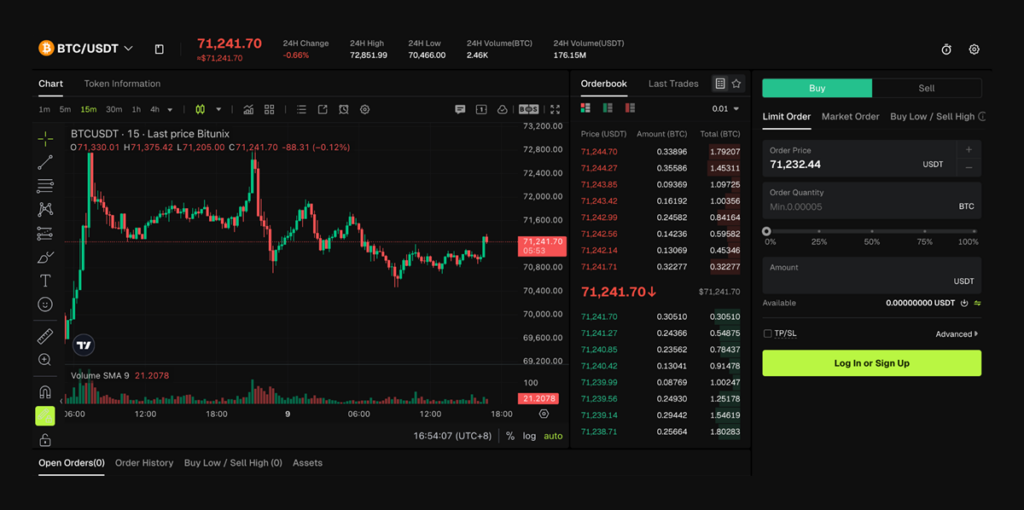
Task: Toggle lock all drawings icon
Action: coord(45,440)
